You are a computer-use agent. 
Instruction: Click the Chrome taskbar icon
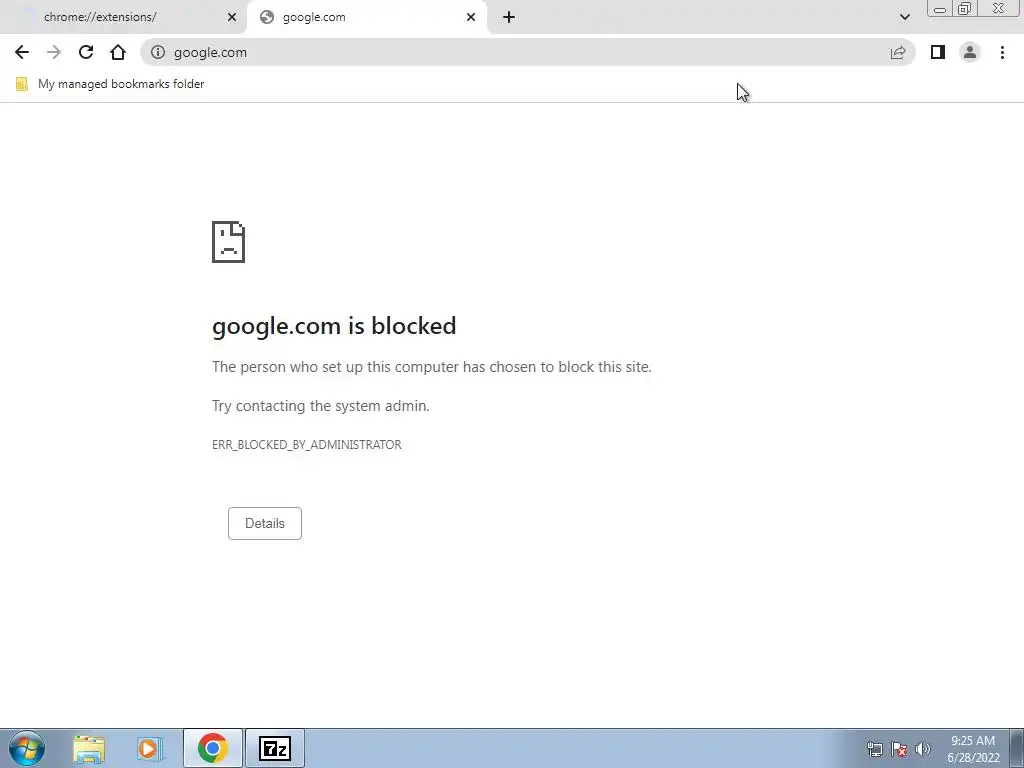pyautogui.click(x=213, y=748)
